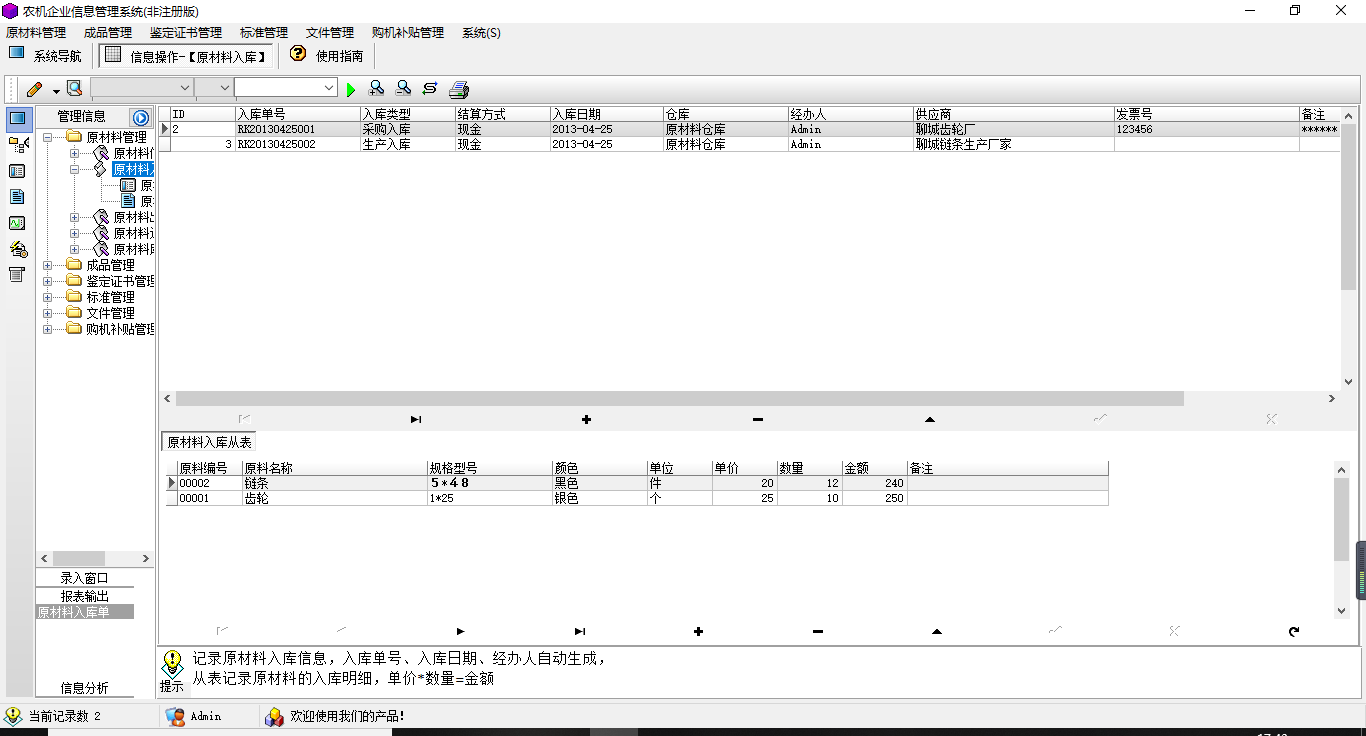The width and height of the screenshot is (1366, 736).
Task: Open the first wide filter combo box
Action: tap(141, 88)
